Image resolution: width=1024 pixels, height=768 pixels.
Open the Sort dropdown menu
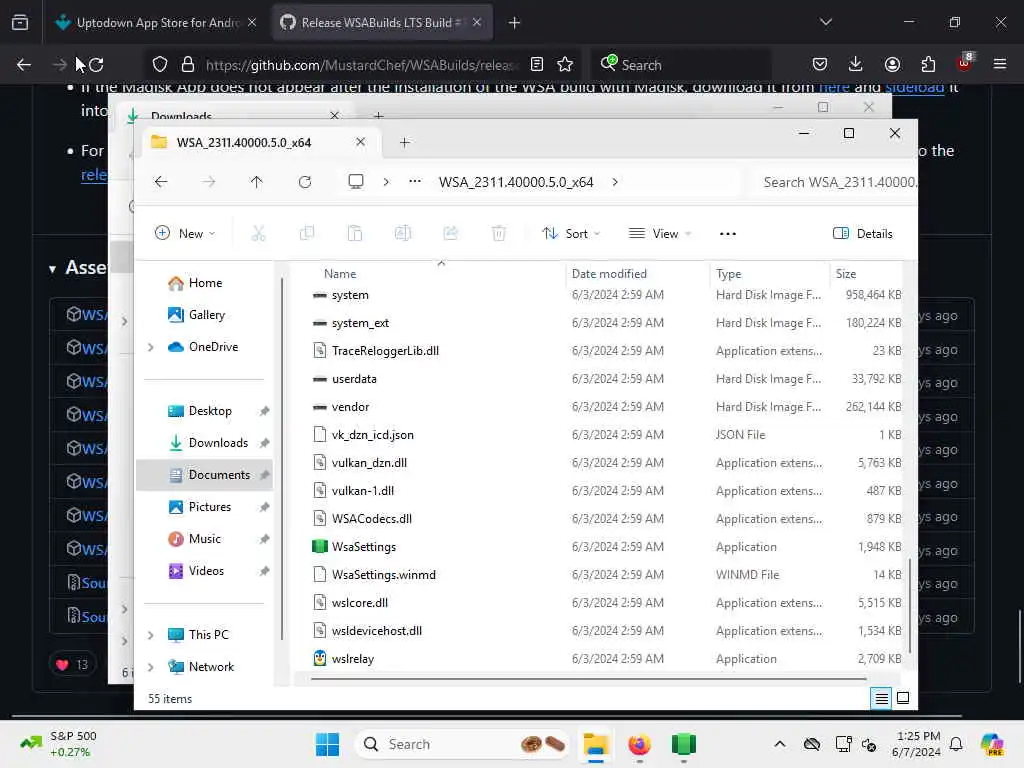571,234
